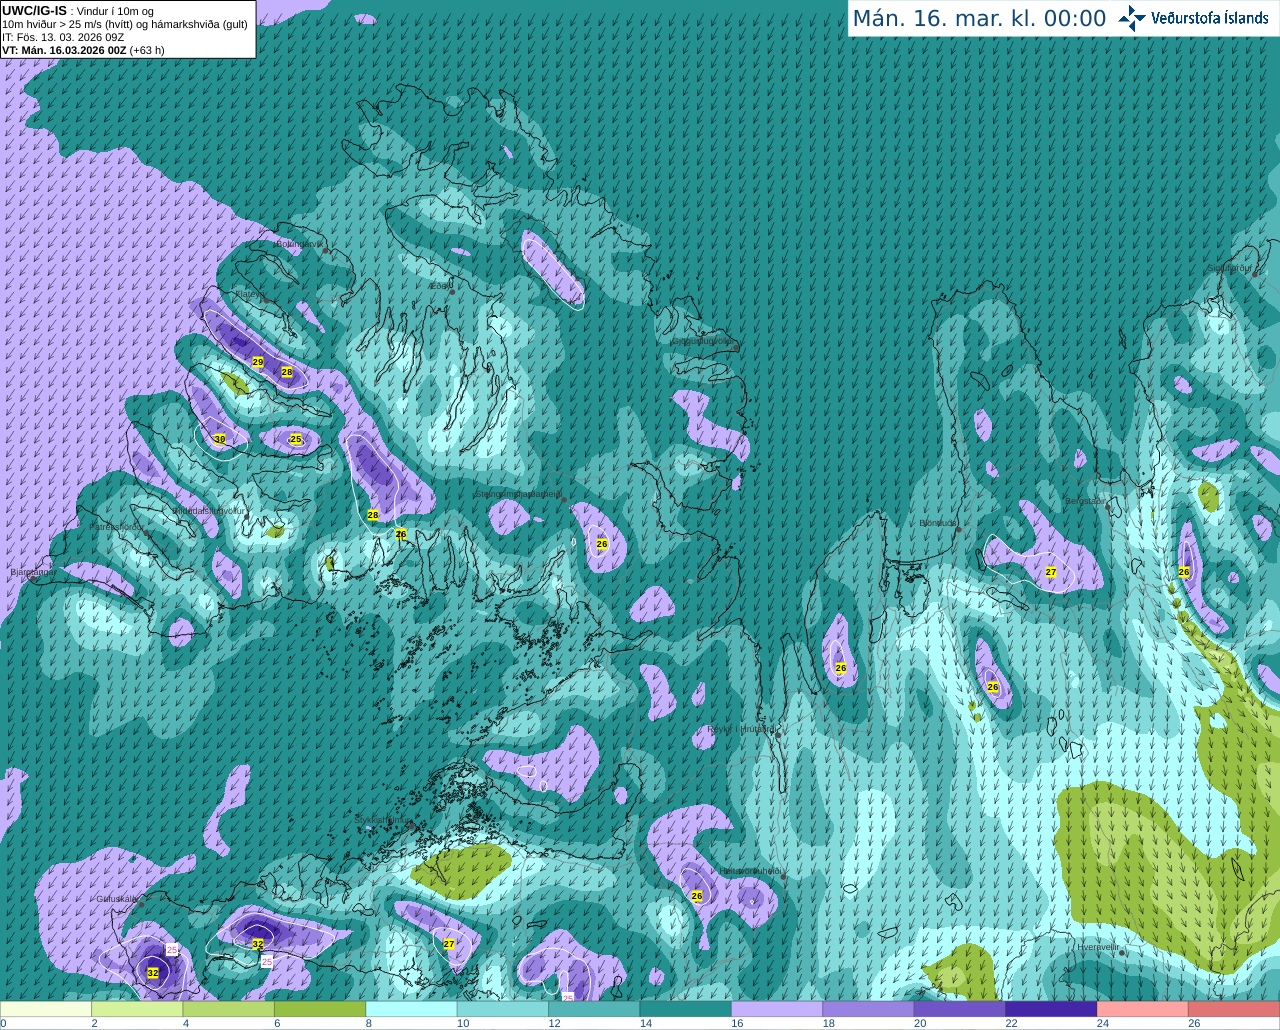Click the yellow 29 gust marker

point(258,362)
